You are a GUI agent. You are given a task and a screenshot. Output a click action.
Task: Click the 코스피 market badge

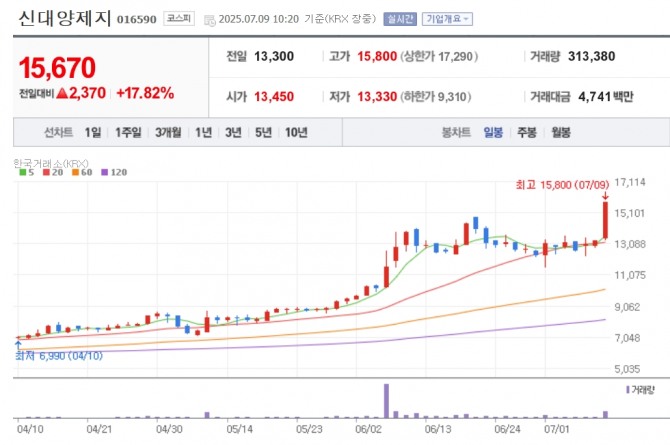click(178, 18)
